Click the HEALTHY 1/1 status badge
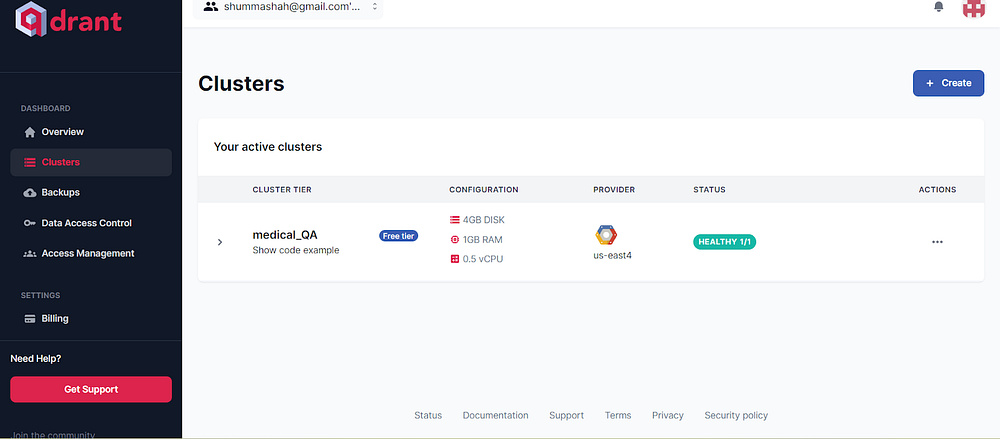Screen dimensions: 1000x439 pyautogui.click(x=724, y=242)
